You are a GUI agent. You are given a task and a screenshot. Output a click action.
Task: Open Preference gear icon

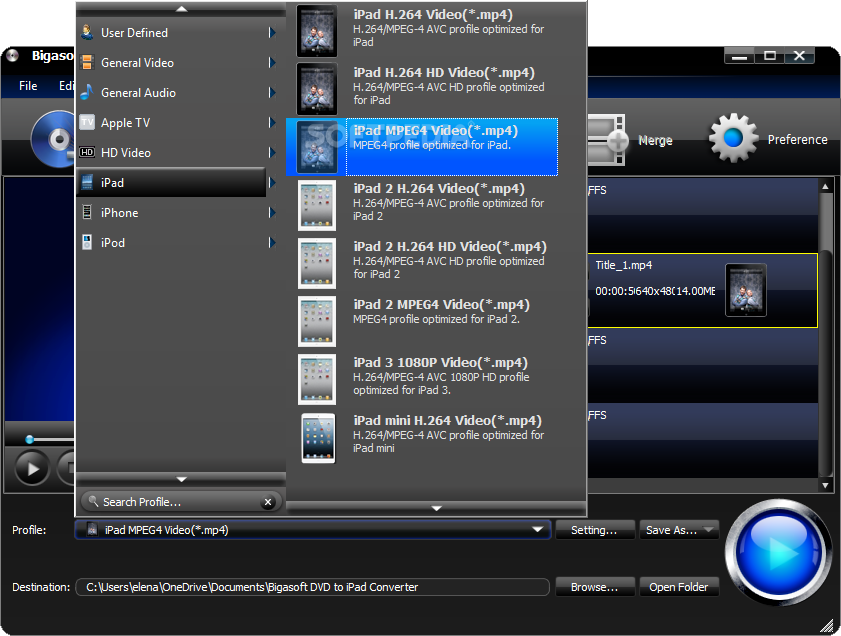(x=733, y=138)
